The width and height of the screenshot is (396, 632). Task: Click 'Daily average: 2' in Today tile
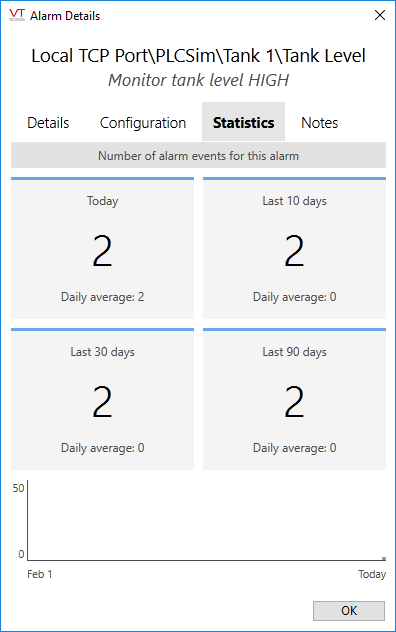(102, 297)
